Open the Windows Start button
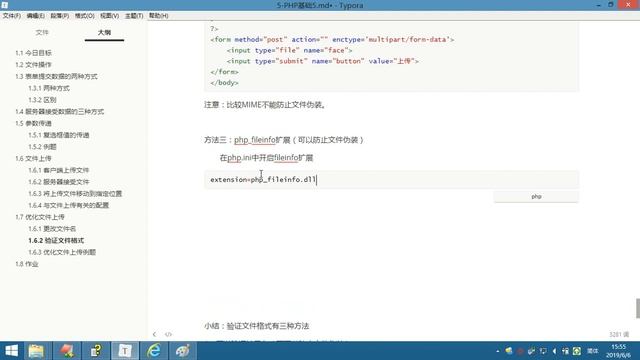640x360 pixels. [11, 351]
